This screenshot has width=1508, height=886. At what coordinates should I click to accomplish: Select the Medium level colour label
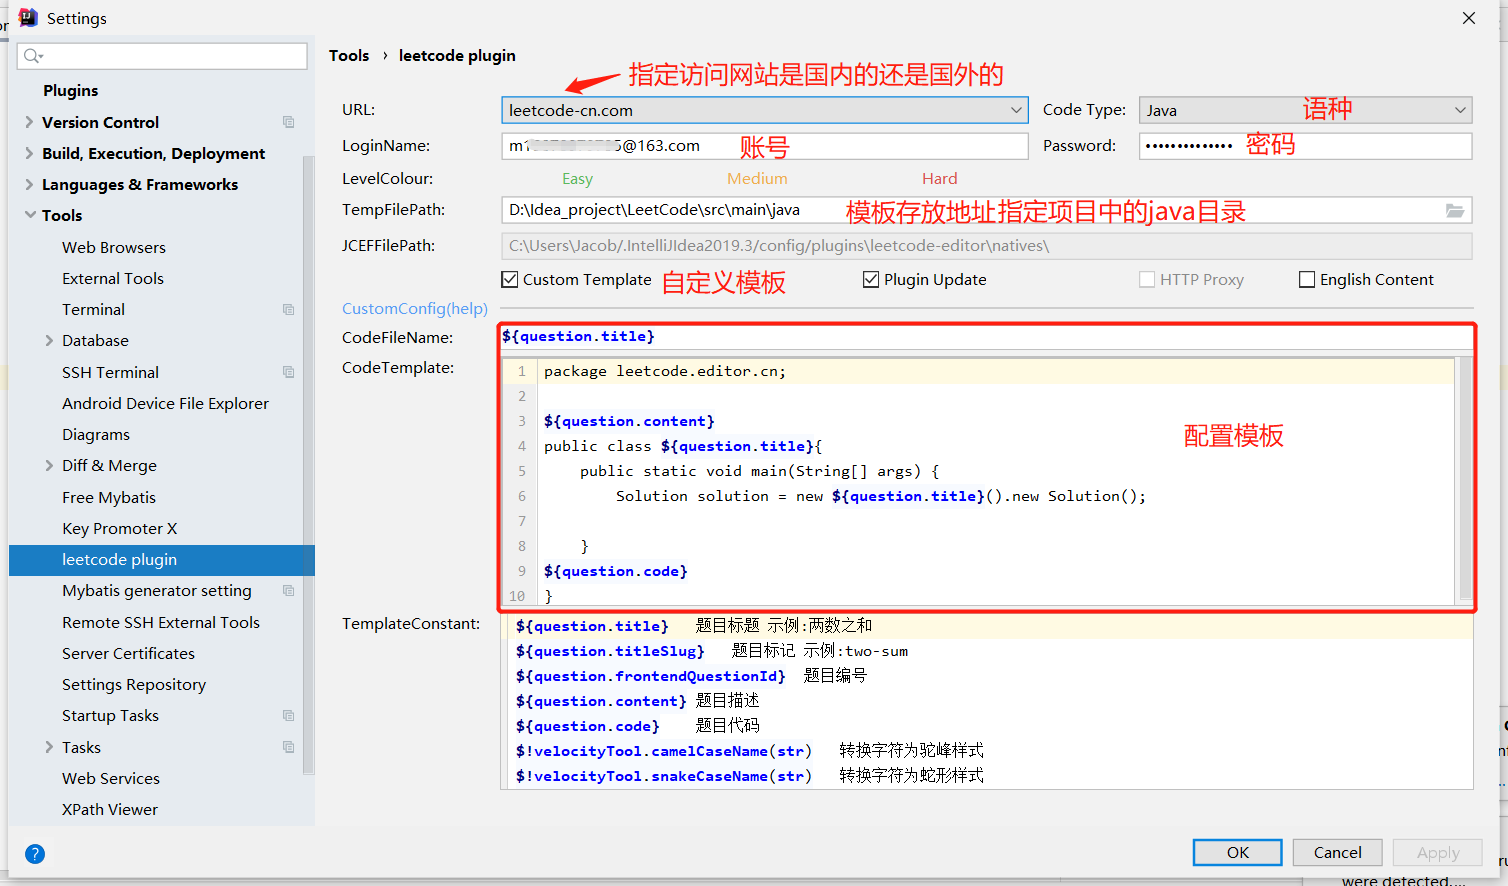pos(757,178)
